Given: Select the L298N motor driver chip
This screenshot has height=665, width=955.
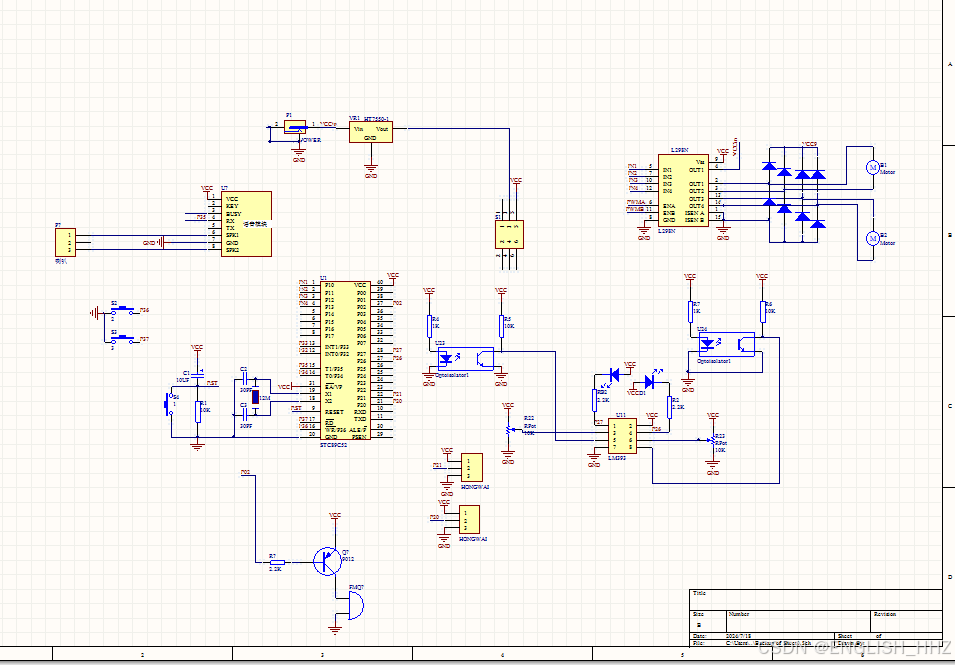Looking at the screenshot, I should coord(683,190).
